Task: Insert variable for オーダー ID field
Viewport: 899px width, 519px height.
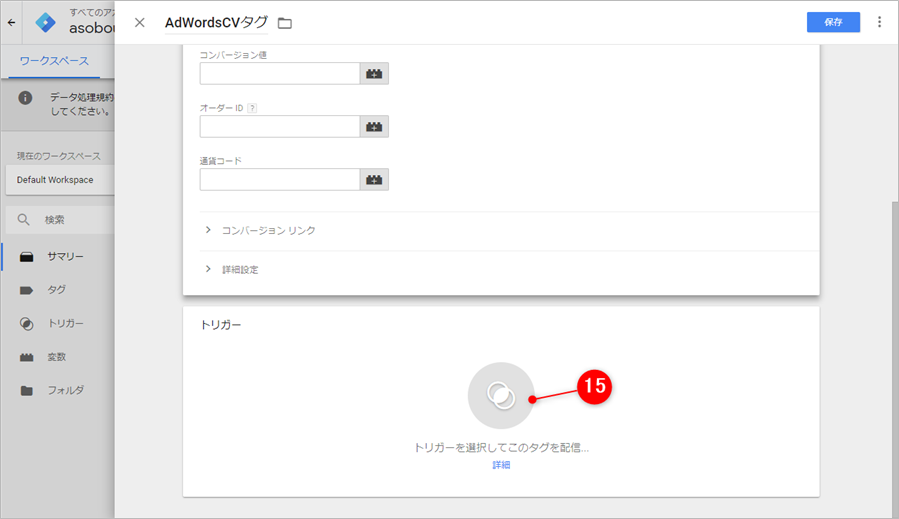Action: 374,127
